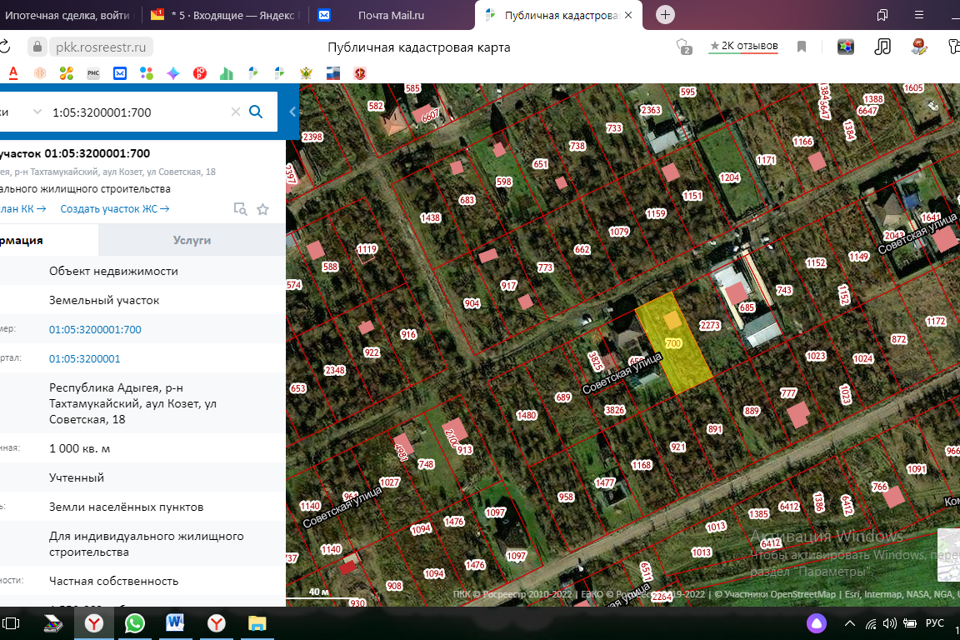
Task: Click the highlighted yellow parcel 700
Action: click(x=675, y=345)
